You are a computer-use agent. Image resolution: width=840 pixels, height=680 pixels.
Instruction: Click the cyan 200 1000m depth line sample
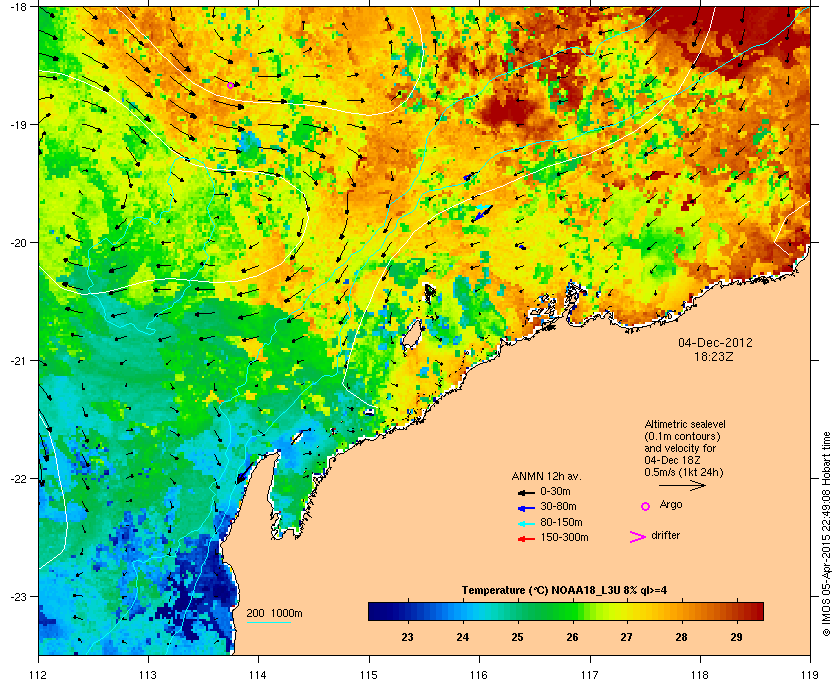coord(268,623)
